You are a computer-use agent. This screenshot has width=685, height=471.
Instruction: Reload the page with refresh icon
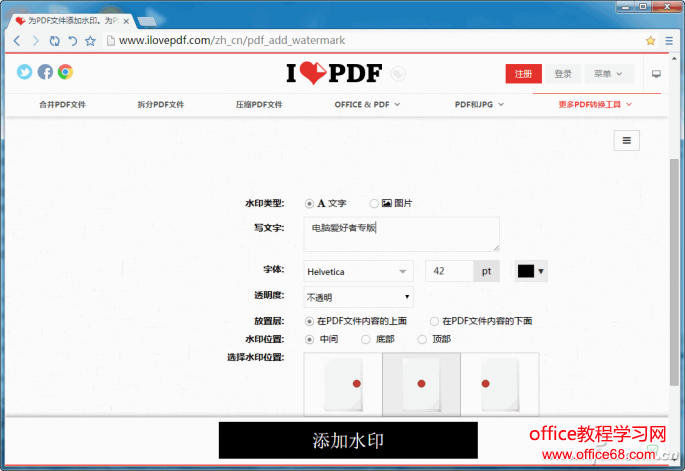click(x=54, y=41)
